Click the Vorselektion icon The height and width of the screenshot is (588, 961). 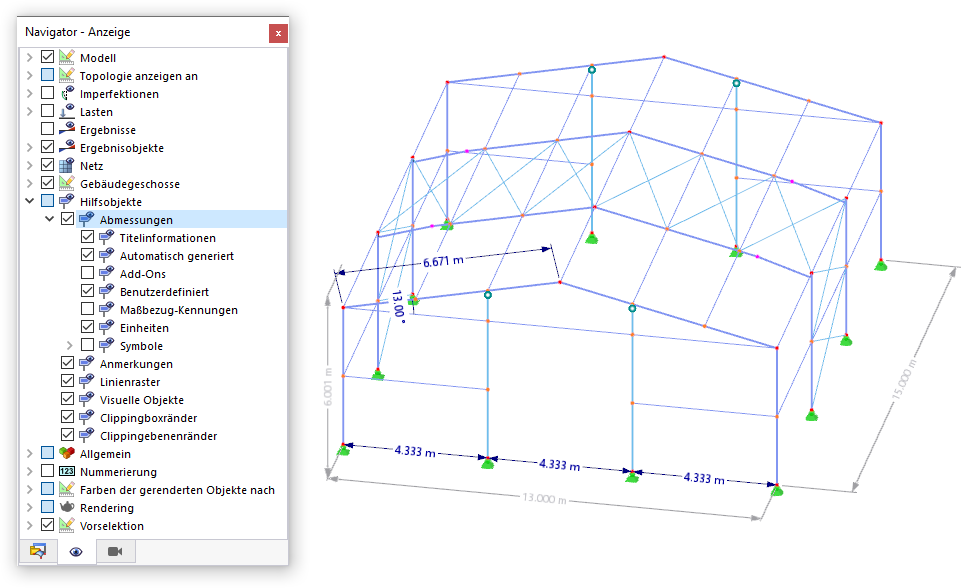[67, 525]
